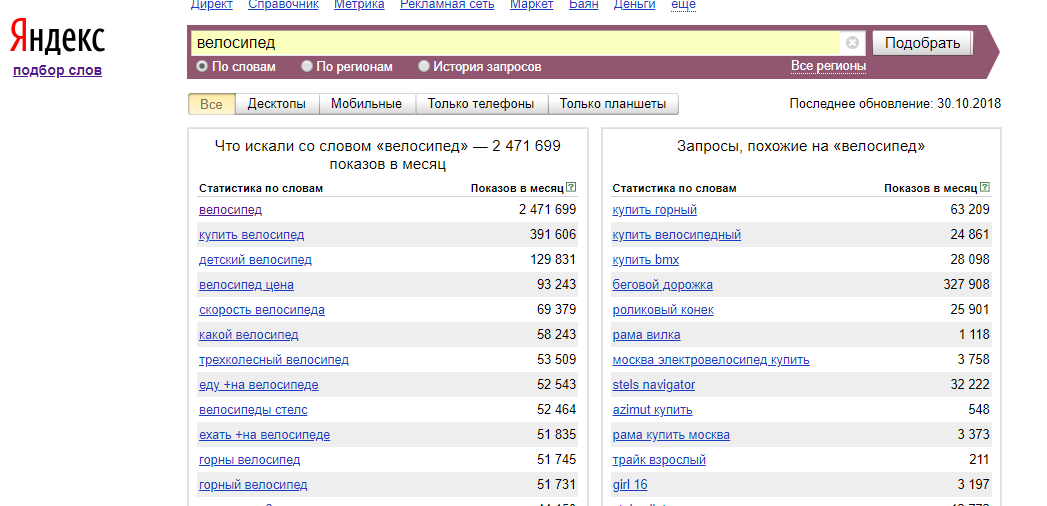
Task: Open 'Директ' in the top menu
Action: tap(212, 5)
